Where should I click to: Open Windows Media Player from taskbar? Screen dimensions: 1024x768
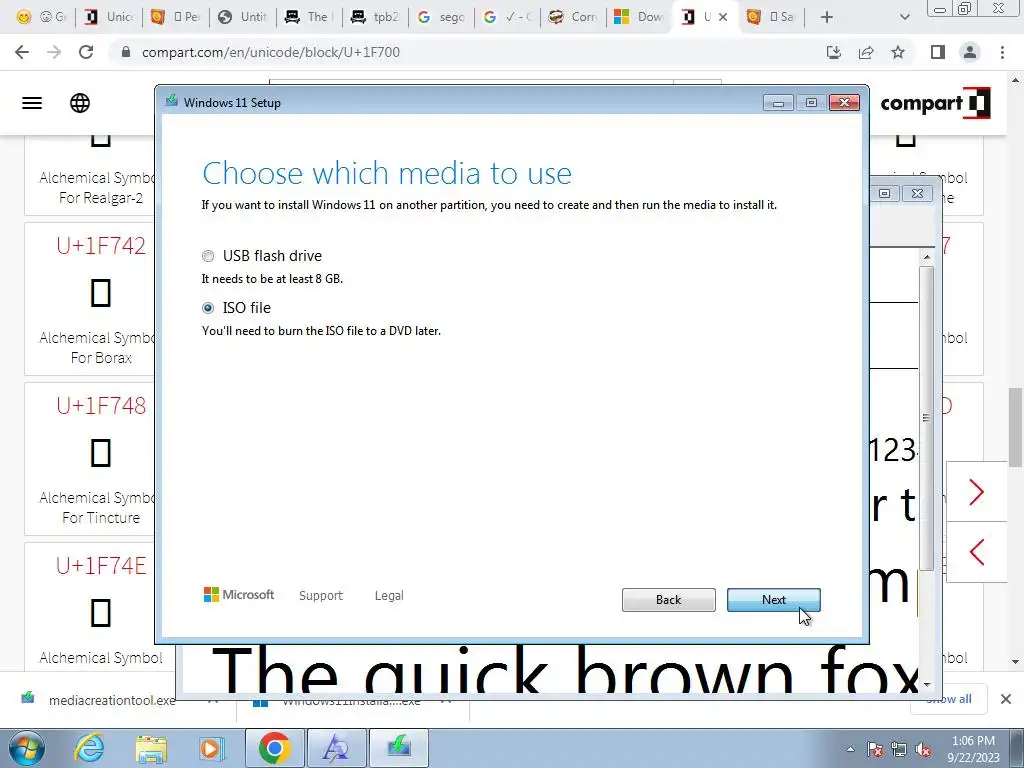click(x=211, y=748)
